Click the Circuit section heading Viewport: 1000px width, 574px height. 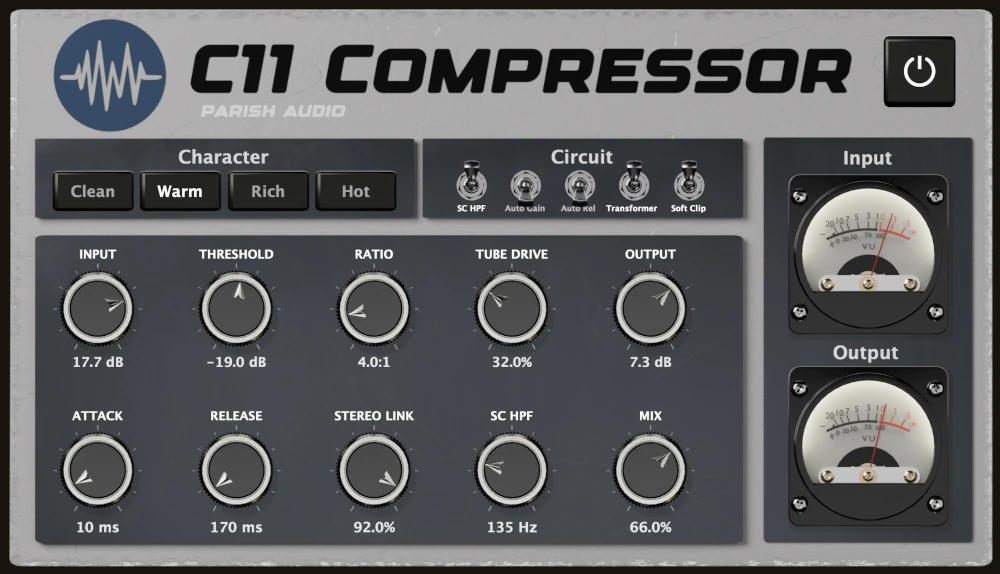point(582,157)
